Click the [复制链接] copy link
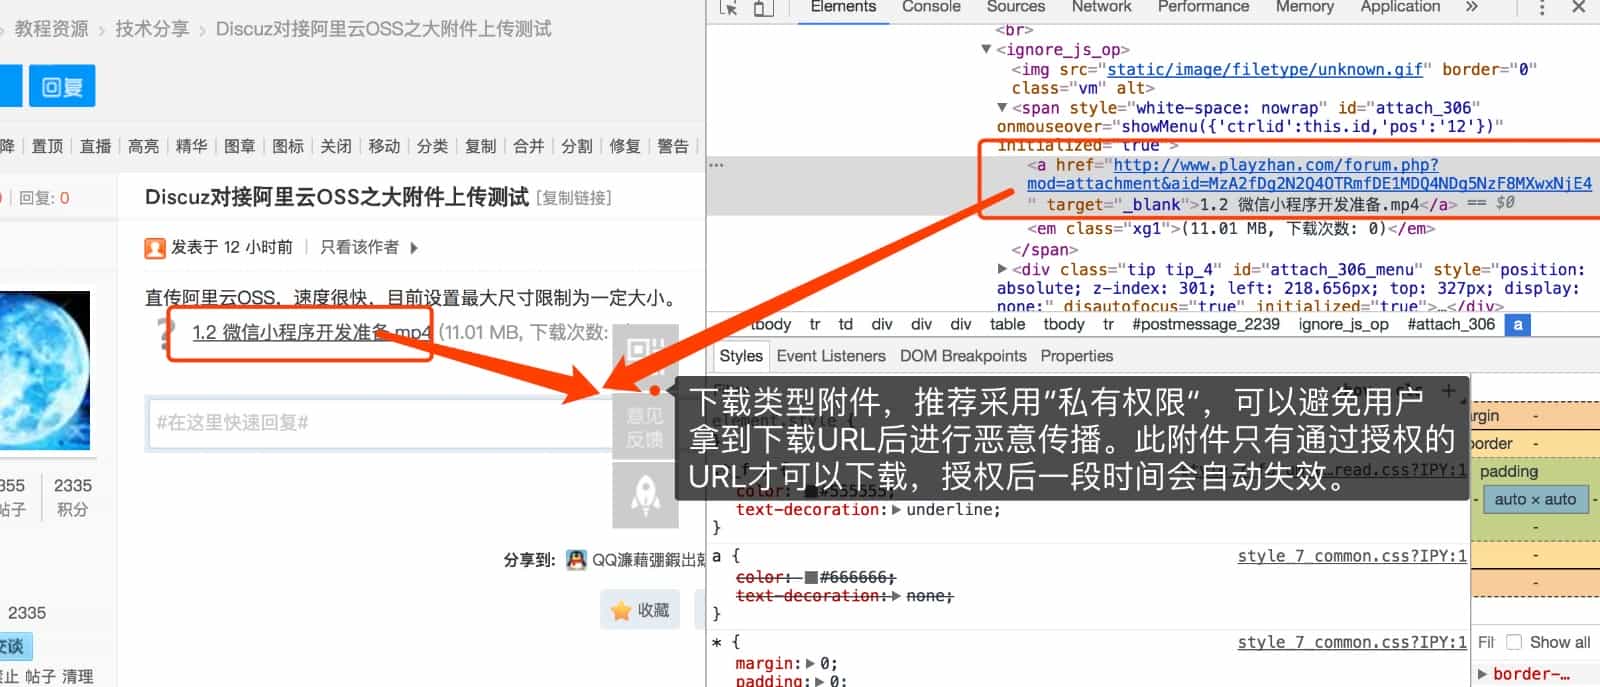 tap(573, 198)
